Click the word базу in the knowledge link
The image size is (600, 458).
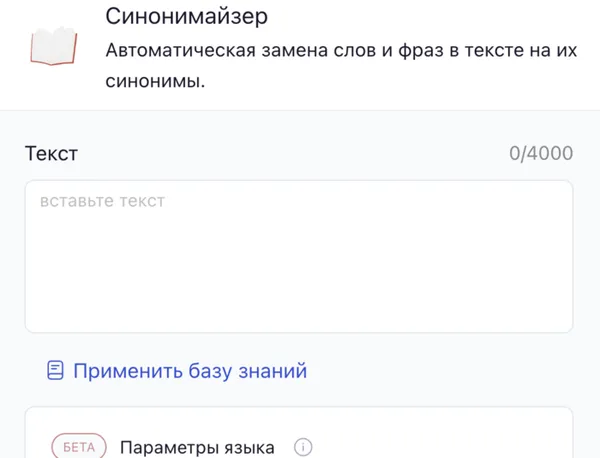pos(210,371)
